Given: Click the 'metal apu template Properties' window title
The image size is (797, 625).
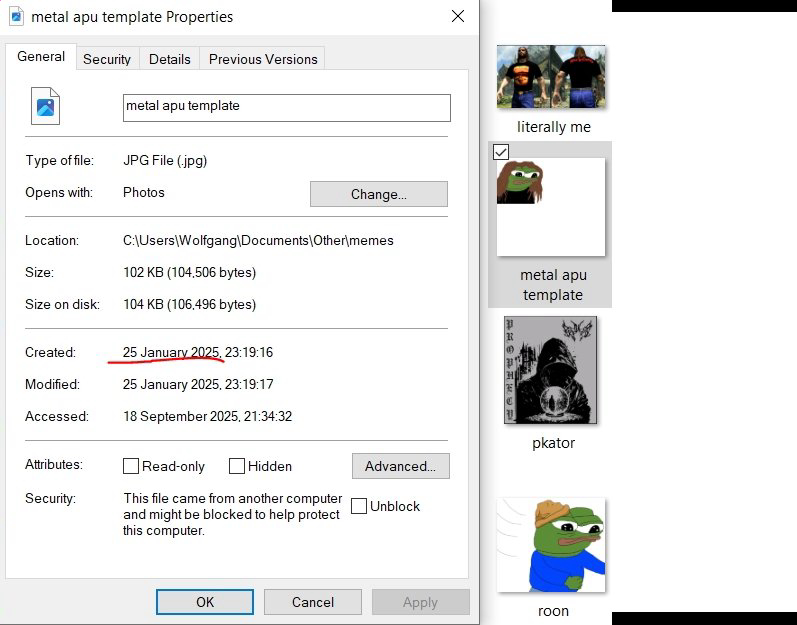Looking at the screenshot, I should pos(132,17).
